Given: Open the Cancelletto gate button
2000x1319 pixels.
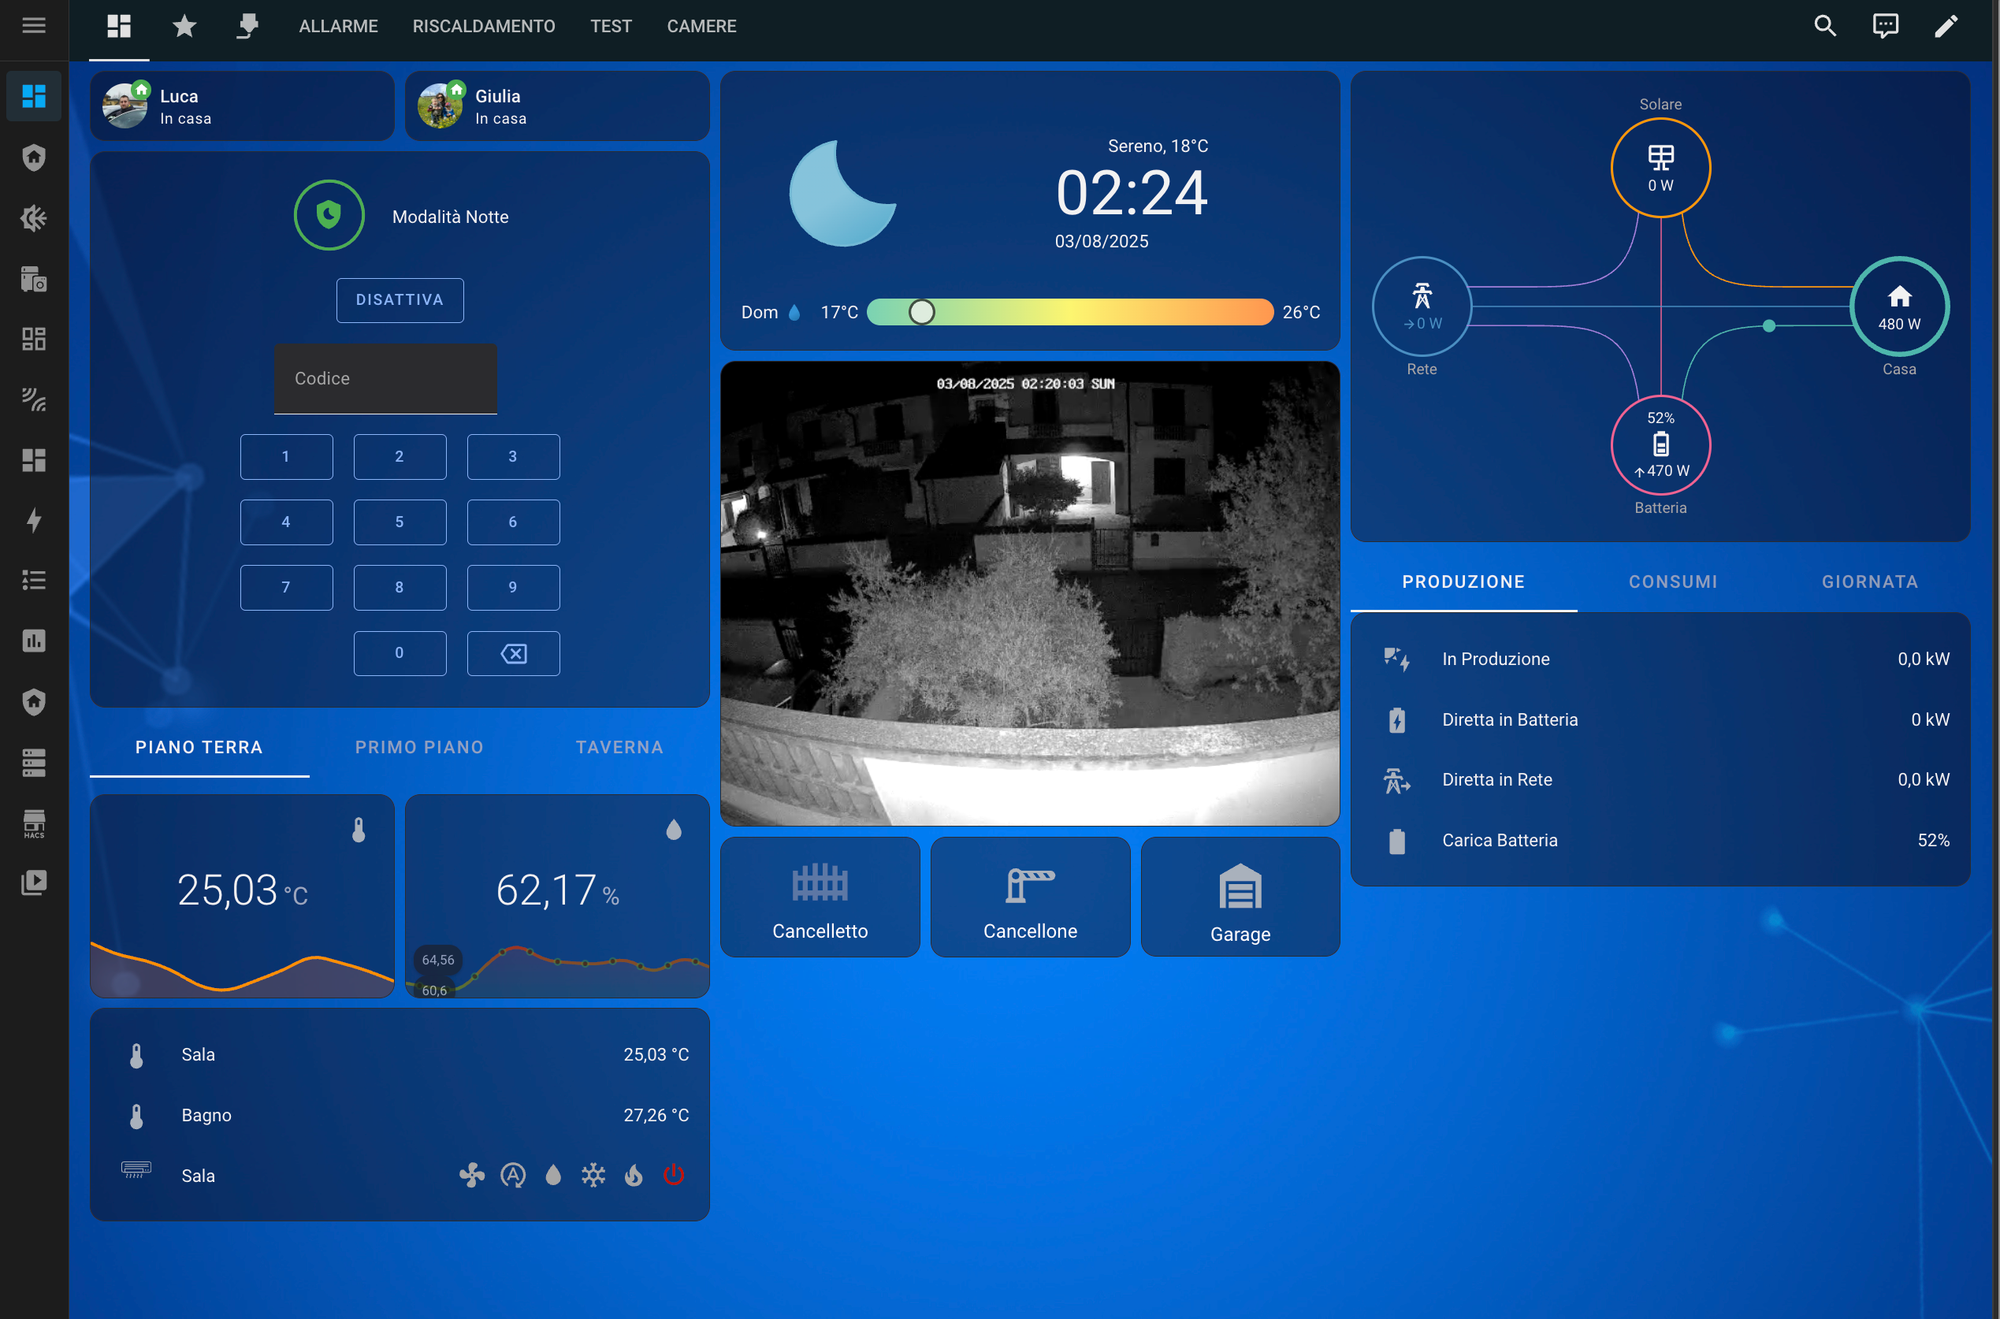Looking at the screenshot, I should 820,897.
